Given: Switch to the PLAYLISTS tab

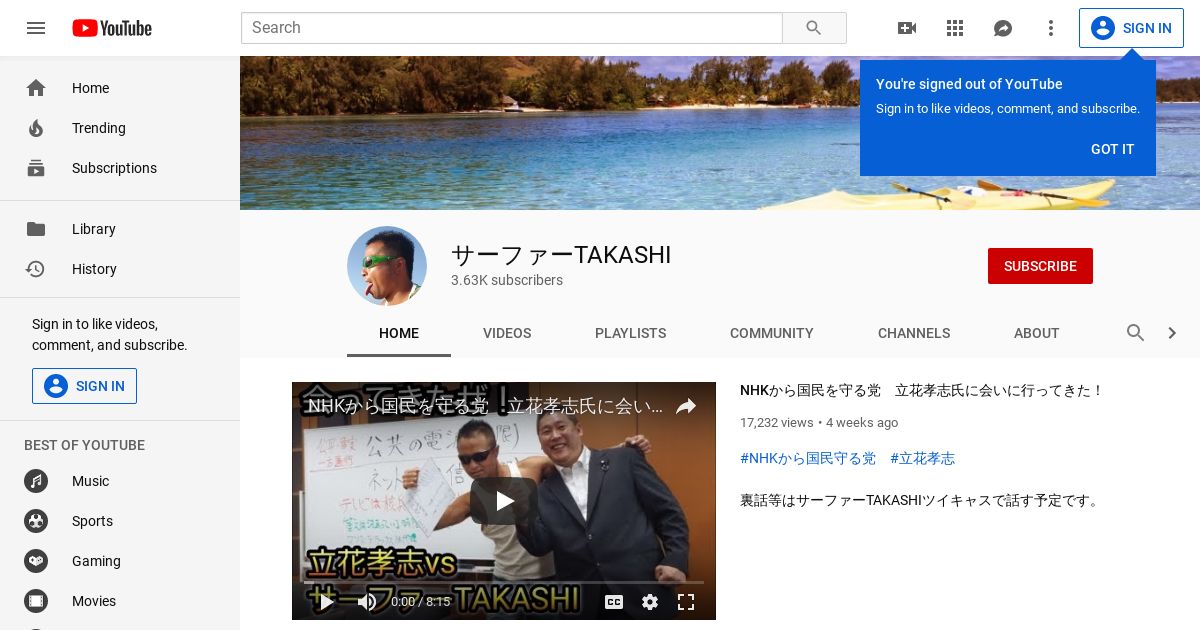Looking at the screenshot, I should [x=630, y=333].
